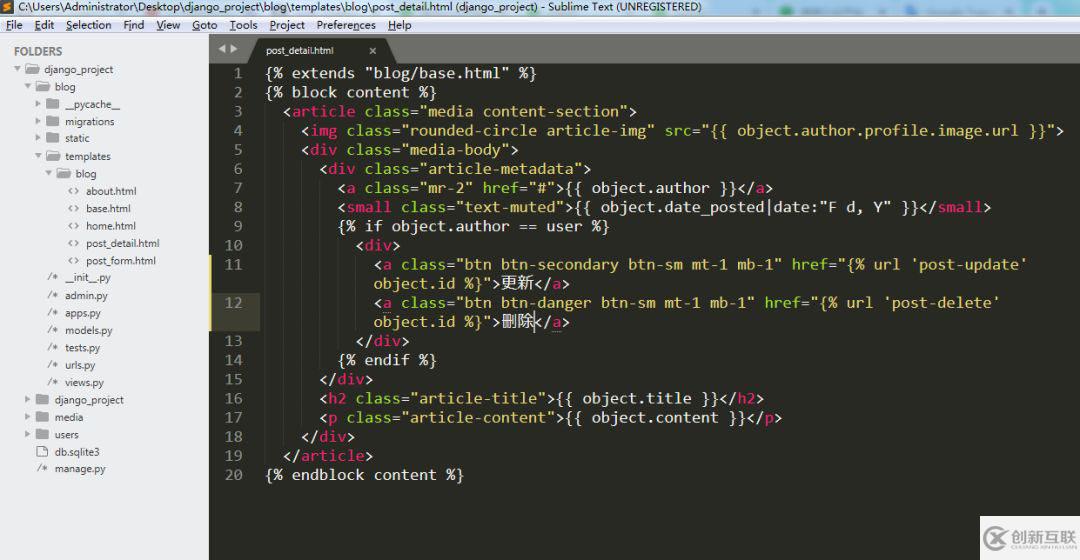Click the home.html code file icon
Screen dimensions: 1080x560
pyautogui.click(x=74, y=225)
